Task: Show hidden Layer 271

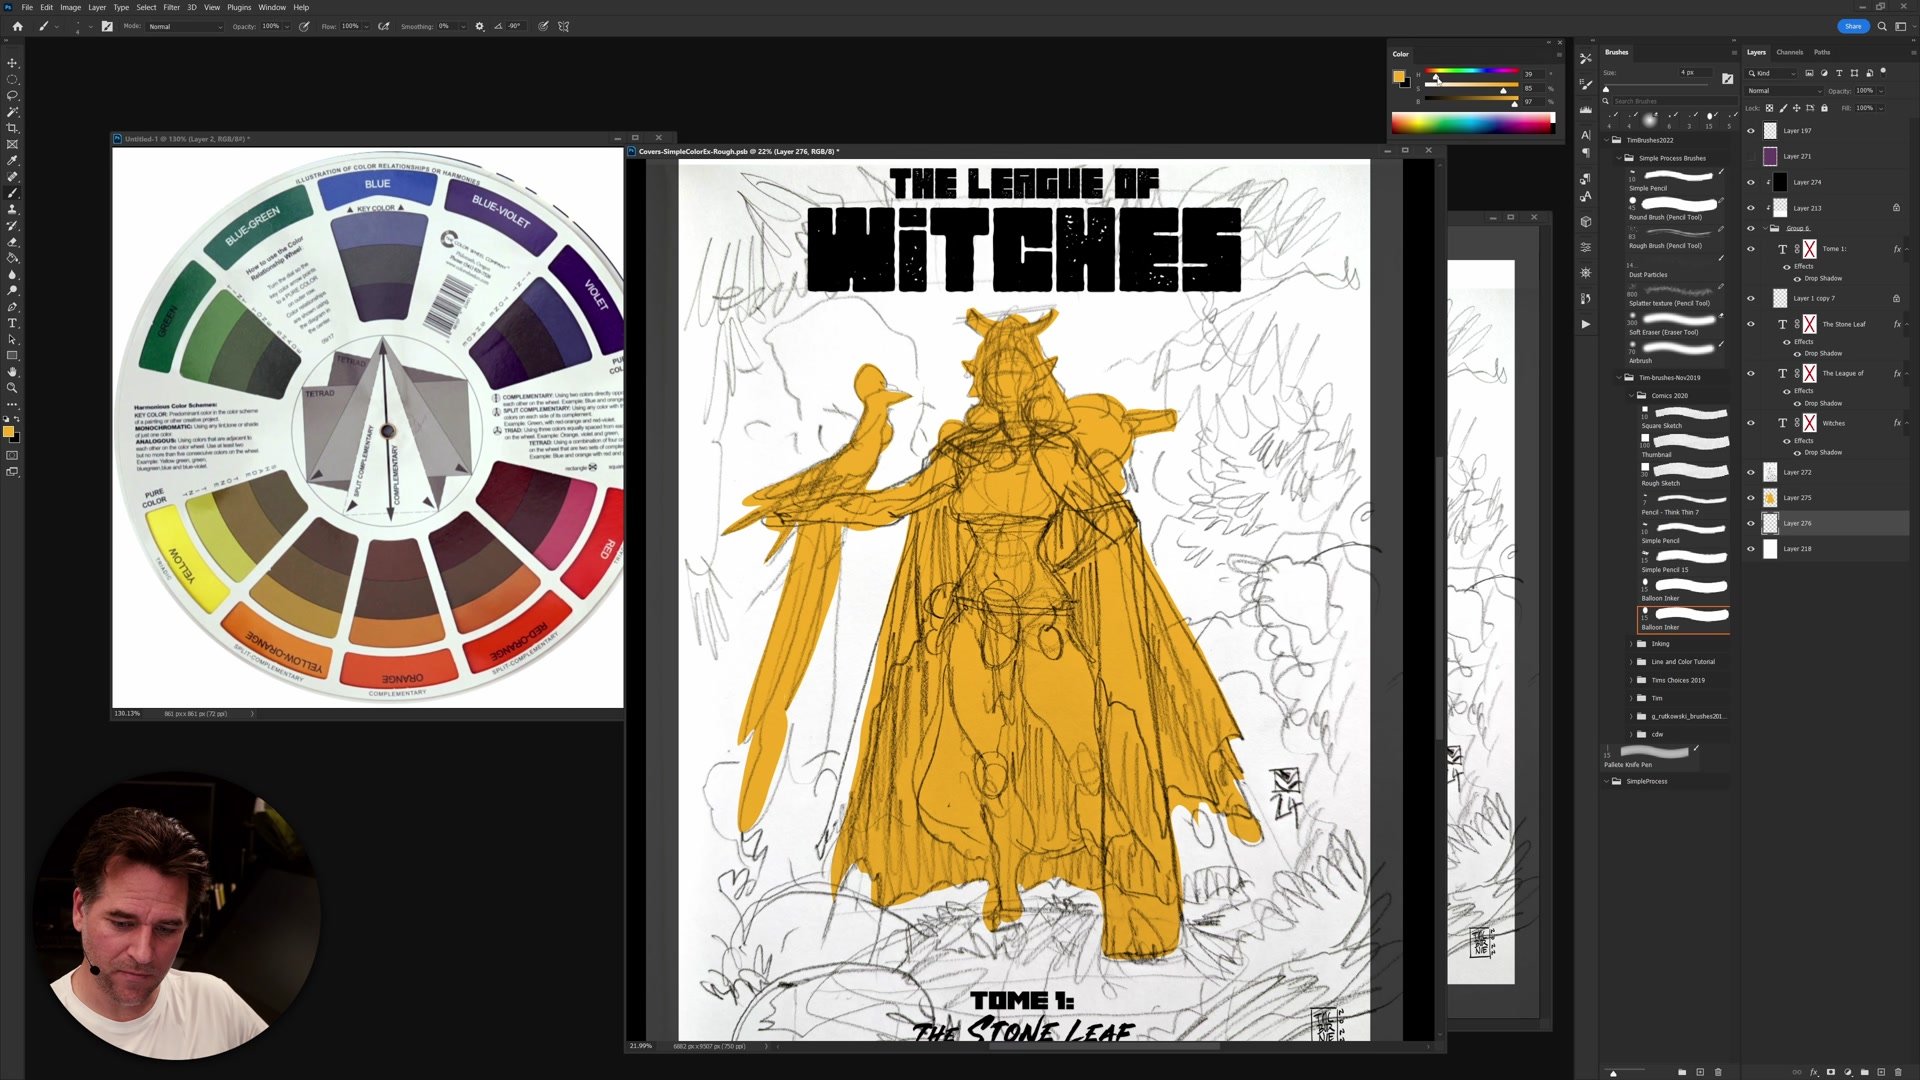Action: 1750,157
